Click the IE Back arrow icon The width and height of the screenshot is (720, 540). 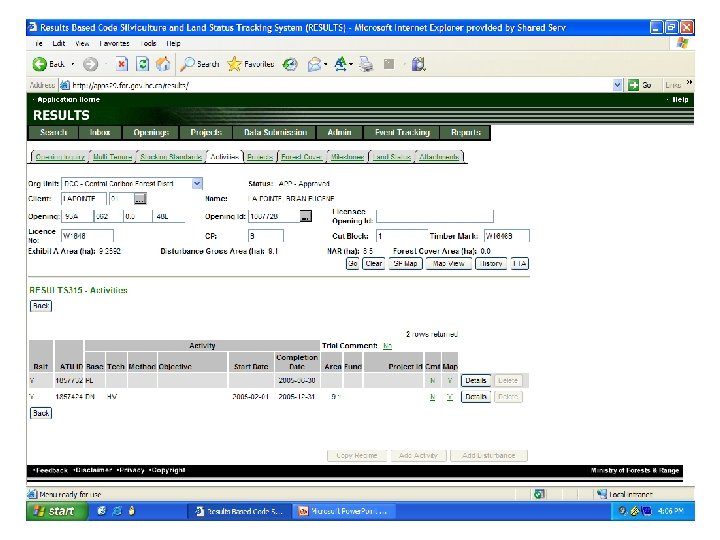[x=39, y=64]
